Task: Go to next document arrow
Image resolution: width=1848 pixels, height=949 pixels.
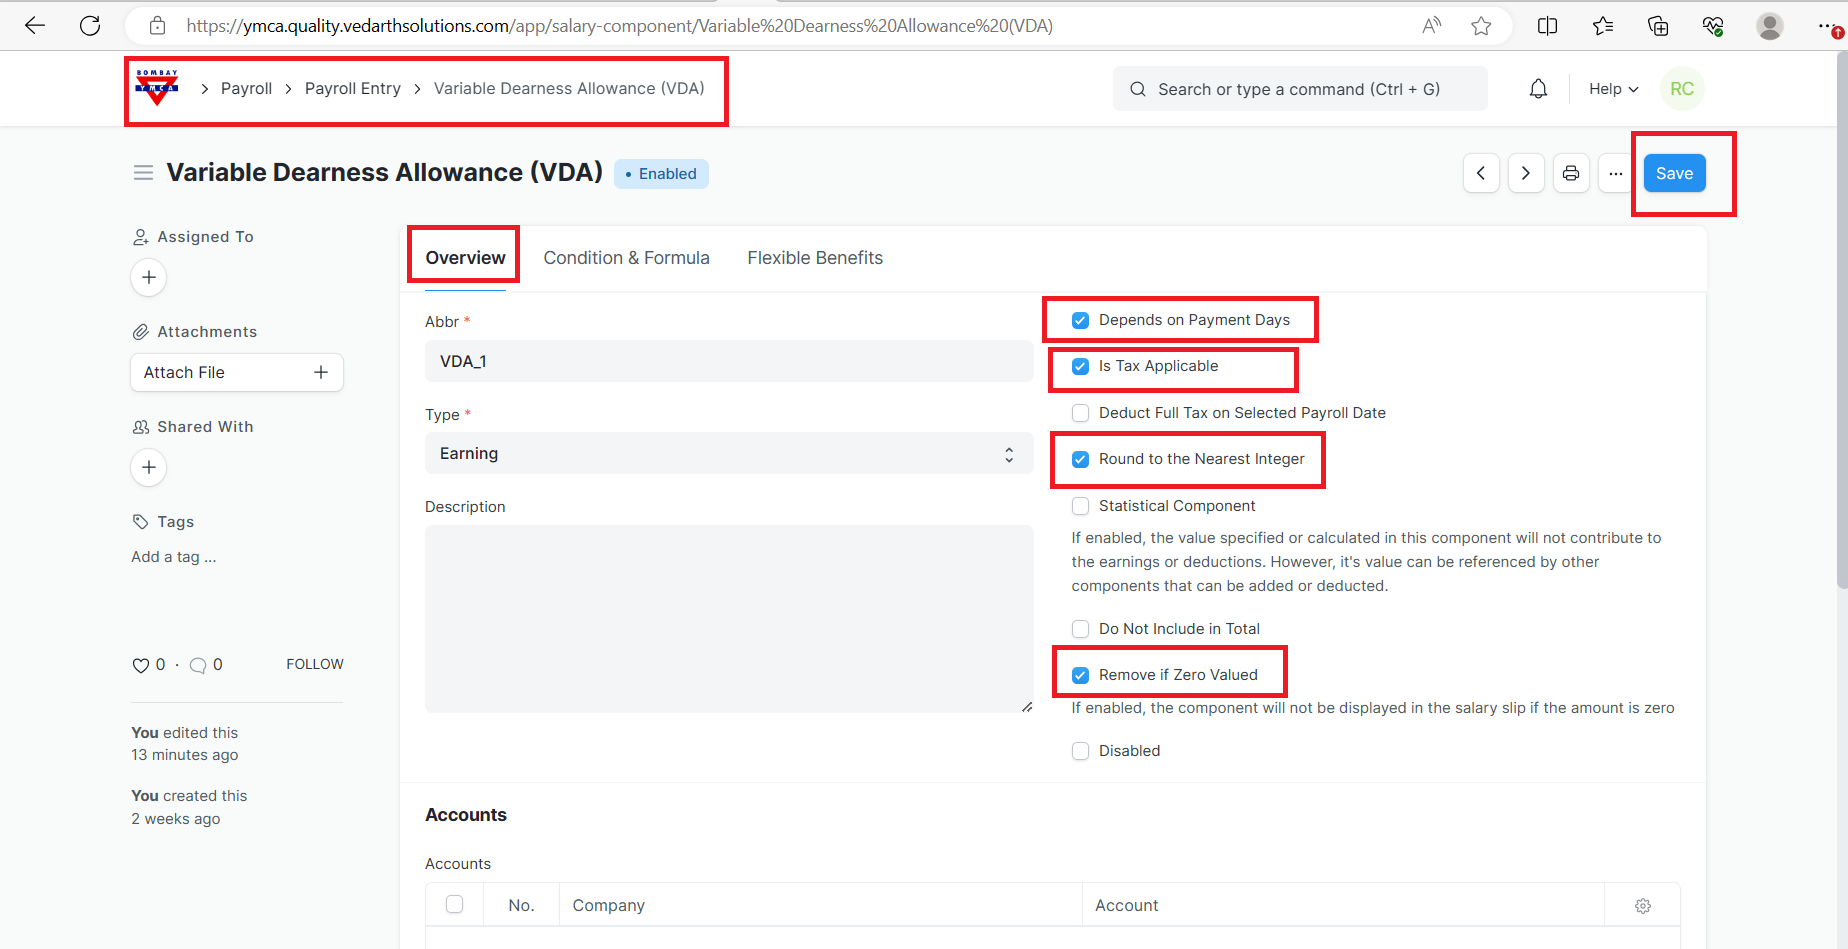Action: tap(1526, 173)
